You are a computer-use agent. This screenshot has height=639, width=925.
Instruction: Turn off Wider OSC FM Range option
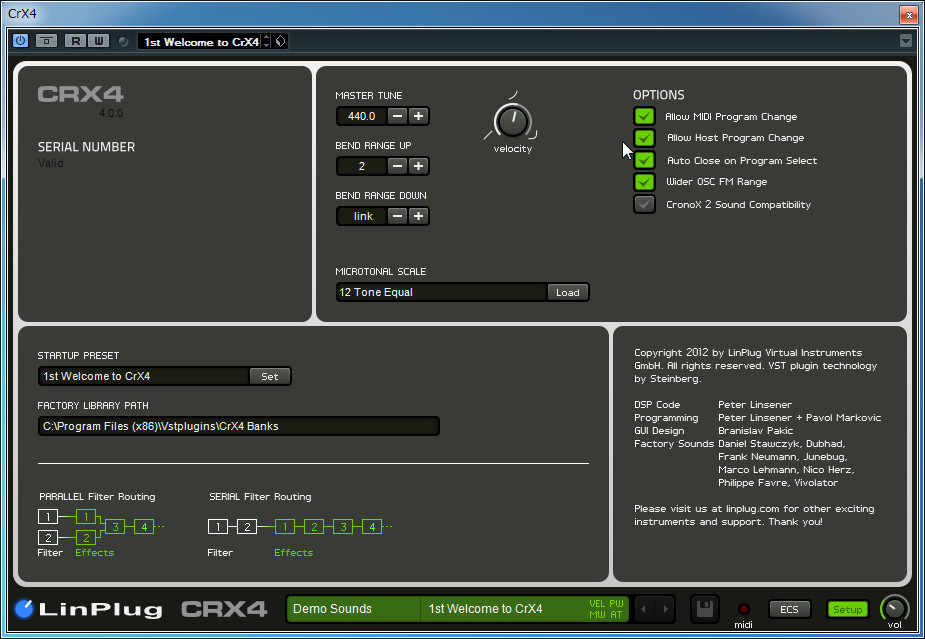[x=644, y=182]
